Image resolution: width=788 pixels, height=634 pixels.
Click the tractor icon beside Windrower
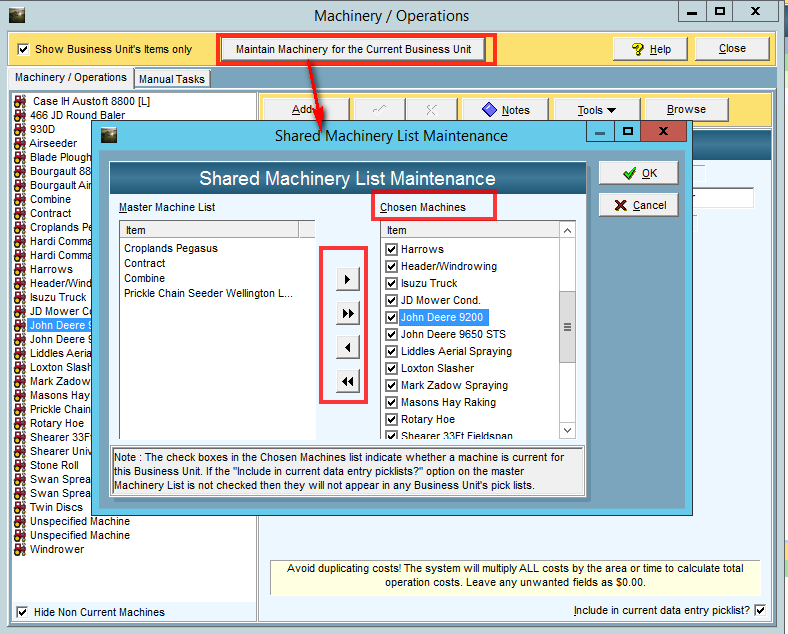(x=20, y=549)
